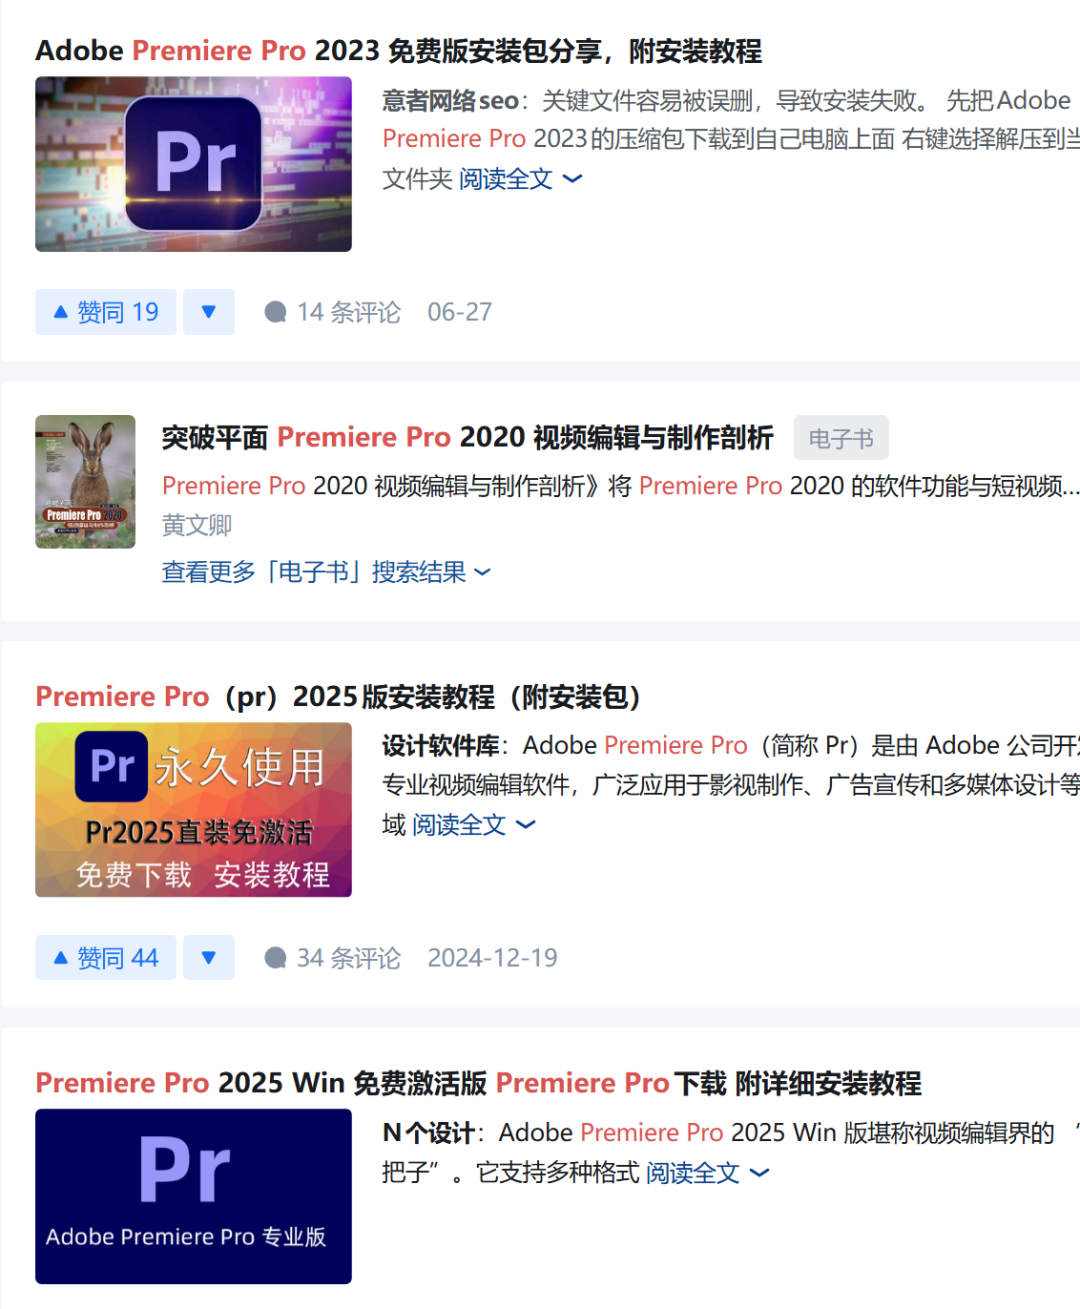1080x1309 pixels.
Task: Open the 突破平面 Premiere Pro 2020 ebook title
Action: coord(467,437)
